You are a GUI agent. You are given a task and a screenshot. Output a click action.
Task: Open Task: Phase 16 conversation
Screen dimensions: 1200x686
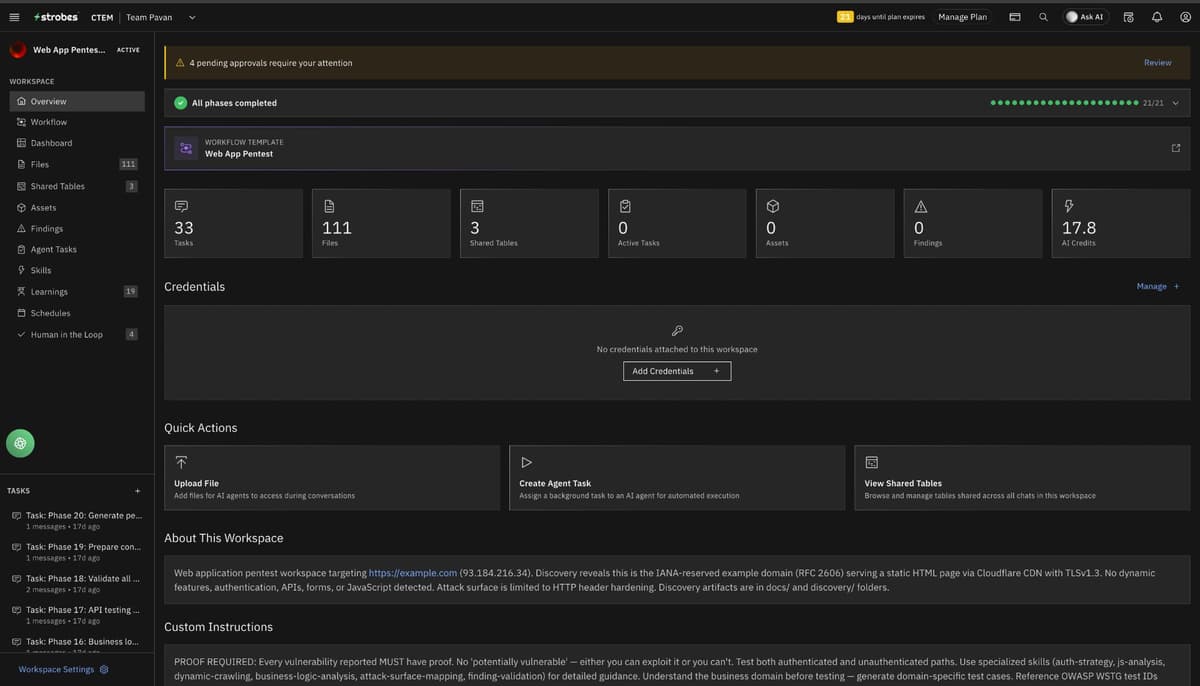click(77, 645)
